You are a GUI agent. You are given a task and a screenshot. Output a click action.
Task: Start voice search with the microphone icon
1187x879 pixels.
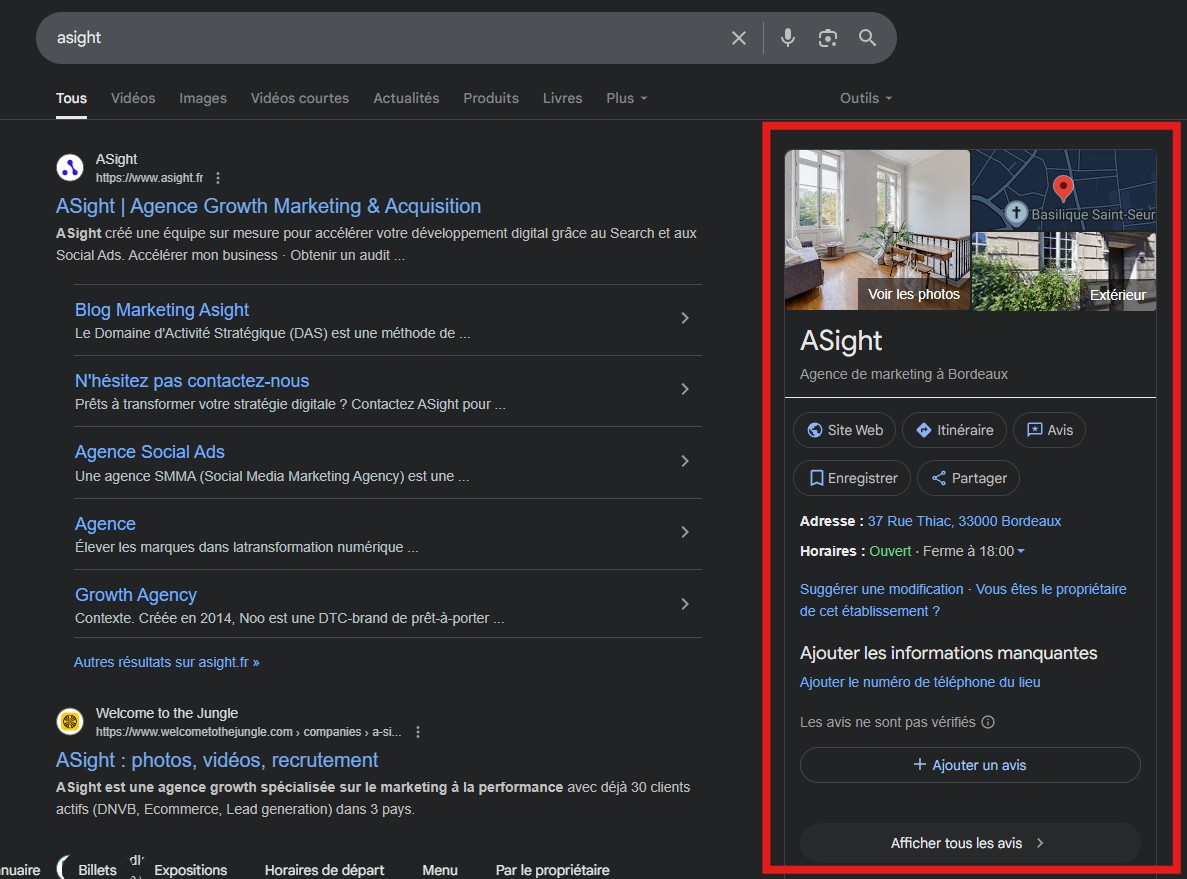(788, 38)
